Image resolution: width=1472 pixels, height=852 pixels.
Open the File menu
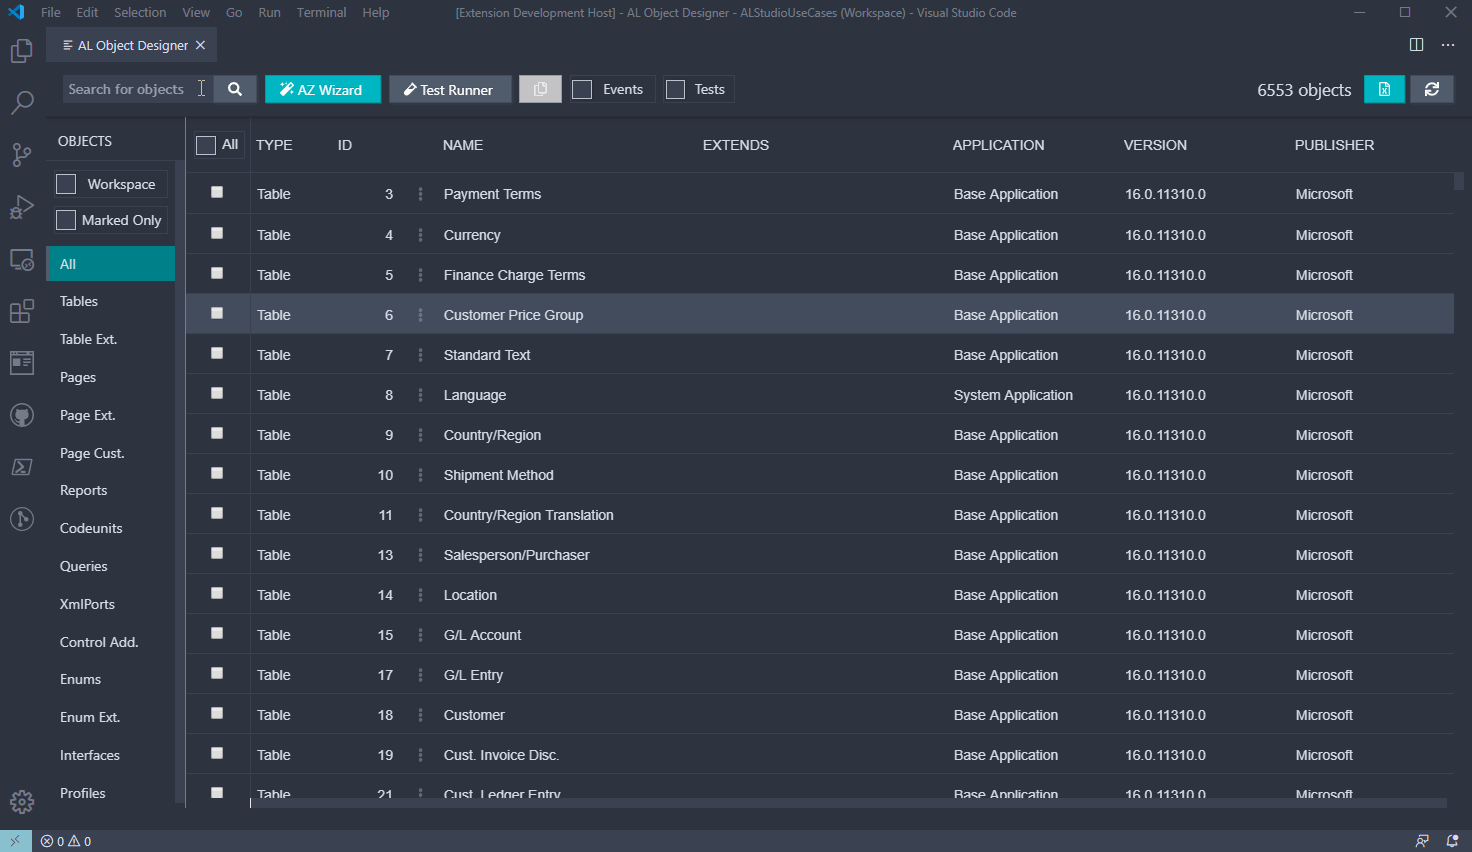(51, 12)
